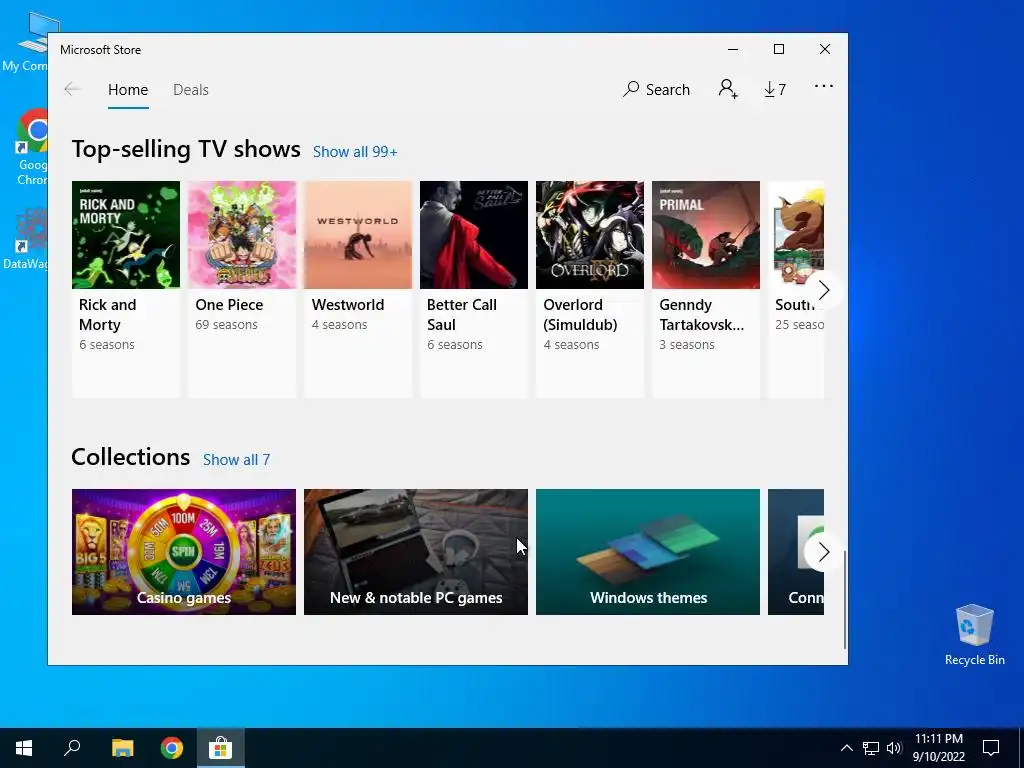1024x768 pixels.
Task: Click the Genndy Tartakovsk... title text
Action: click(701, 315)
